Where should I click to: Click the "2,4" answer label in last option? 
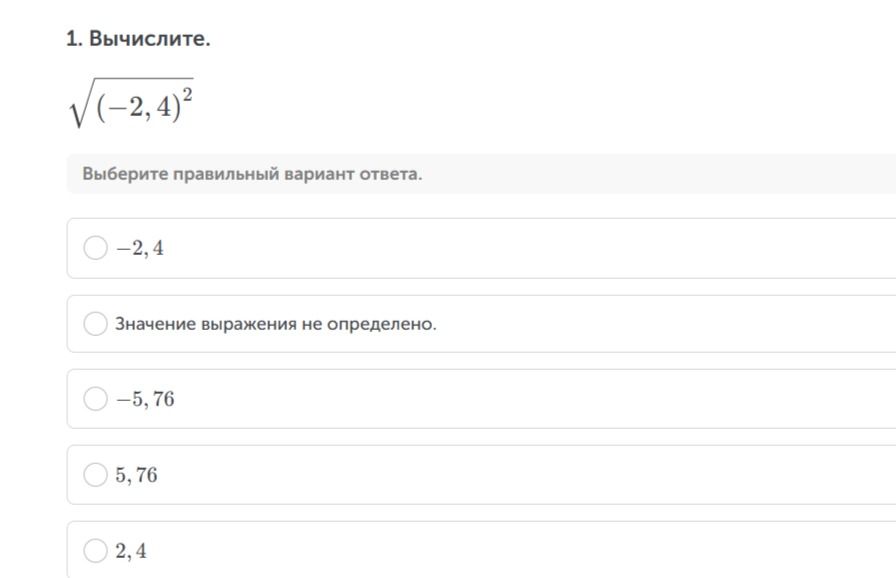(131, 551)
